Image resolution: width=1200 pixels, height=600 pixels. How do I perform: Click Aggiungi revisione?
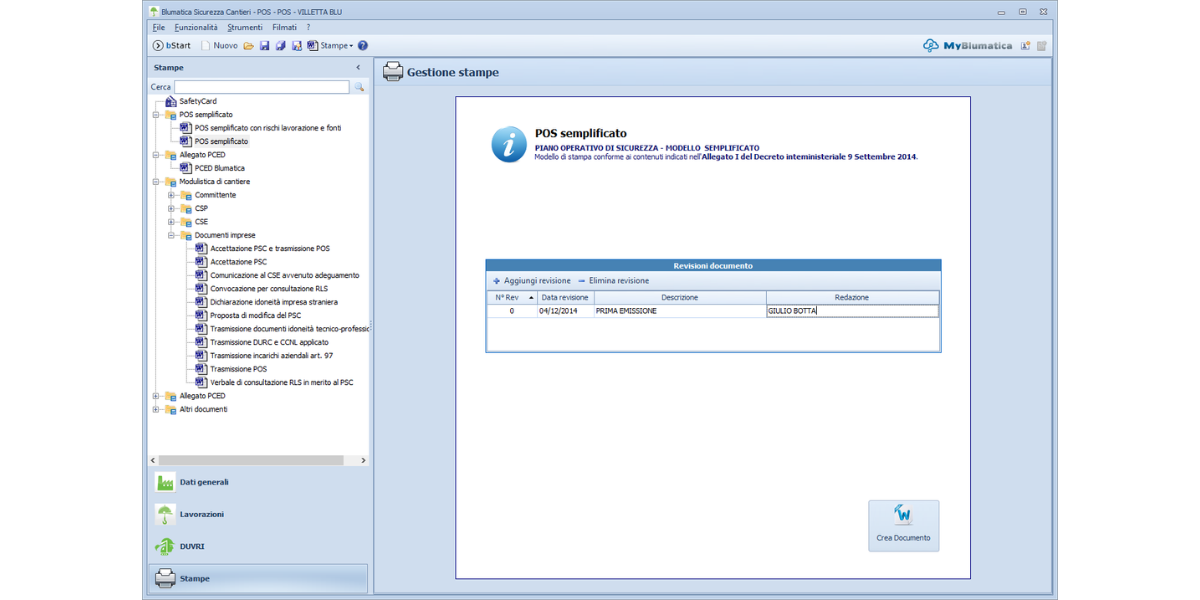531,281
